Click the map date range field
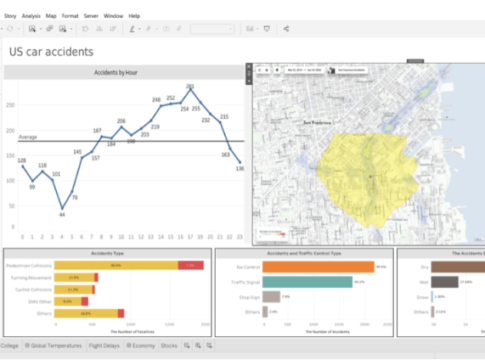Screen dimensions: 485x360 point(304,70)
